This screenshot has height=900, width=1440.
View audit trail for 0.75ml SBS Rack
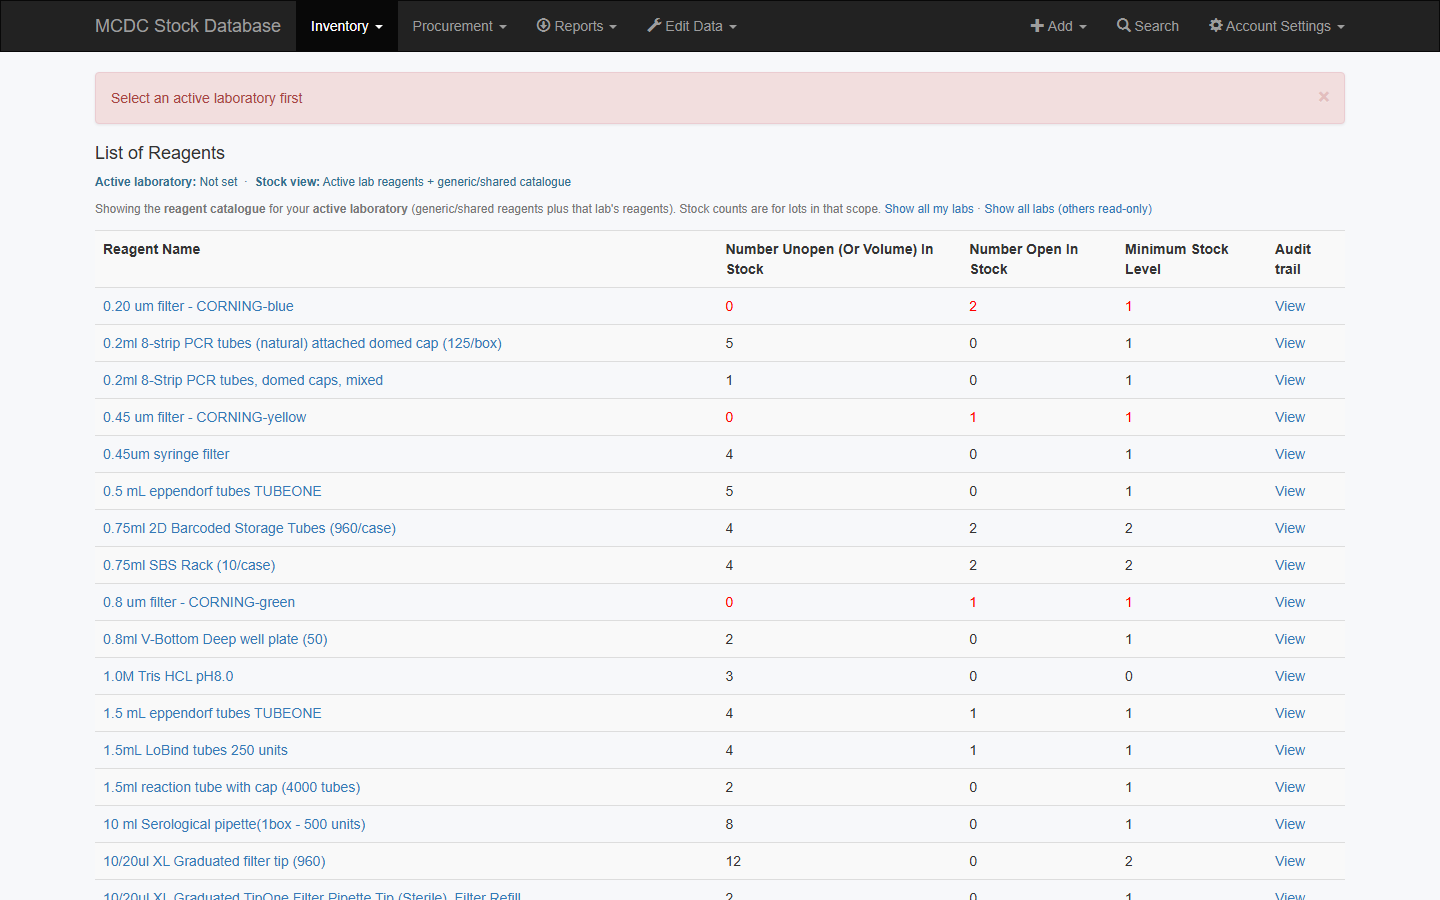point(1290,565)
